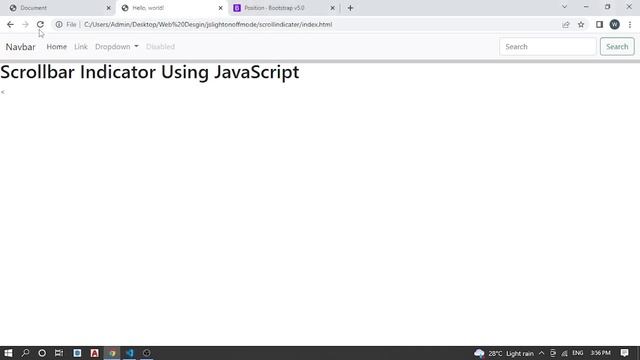The height and width of the screenshot is (360, 640).
Task: Click the Disabled nav link
Action: 160,47
